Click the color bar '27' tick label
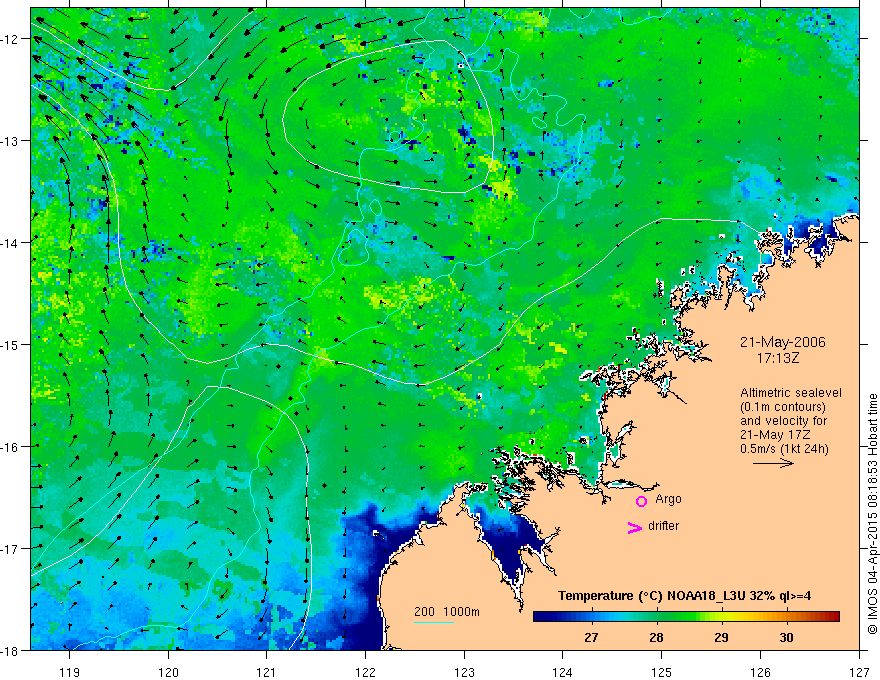The width and height of the screenshot is (880, 680). (x=591, y=637)
